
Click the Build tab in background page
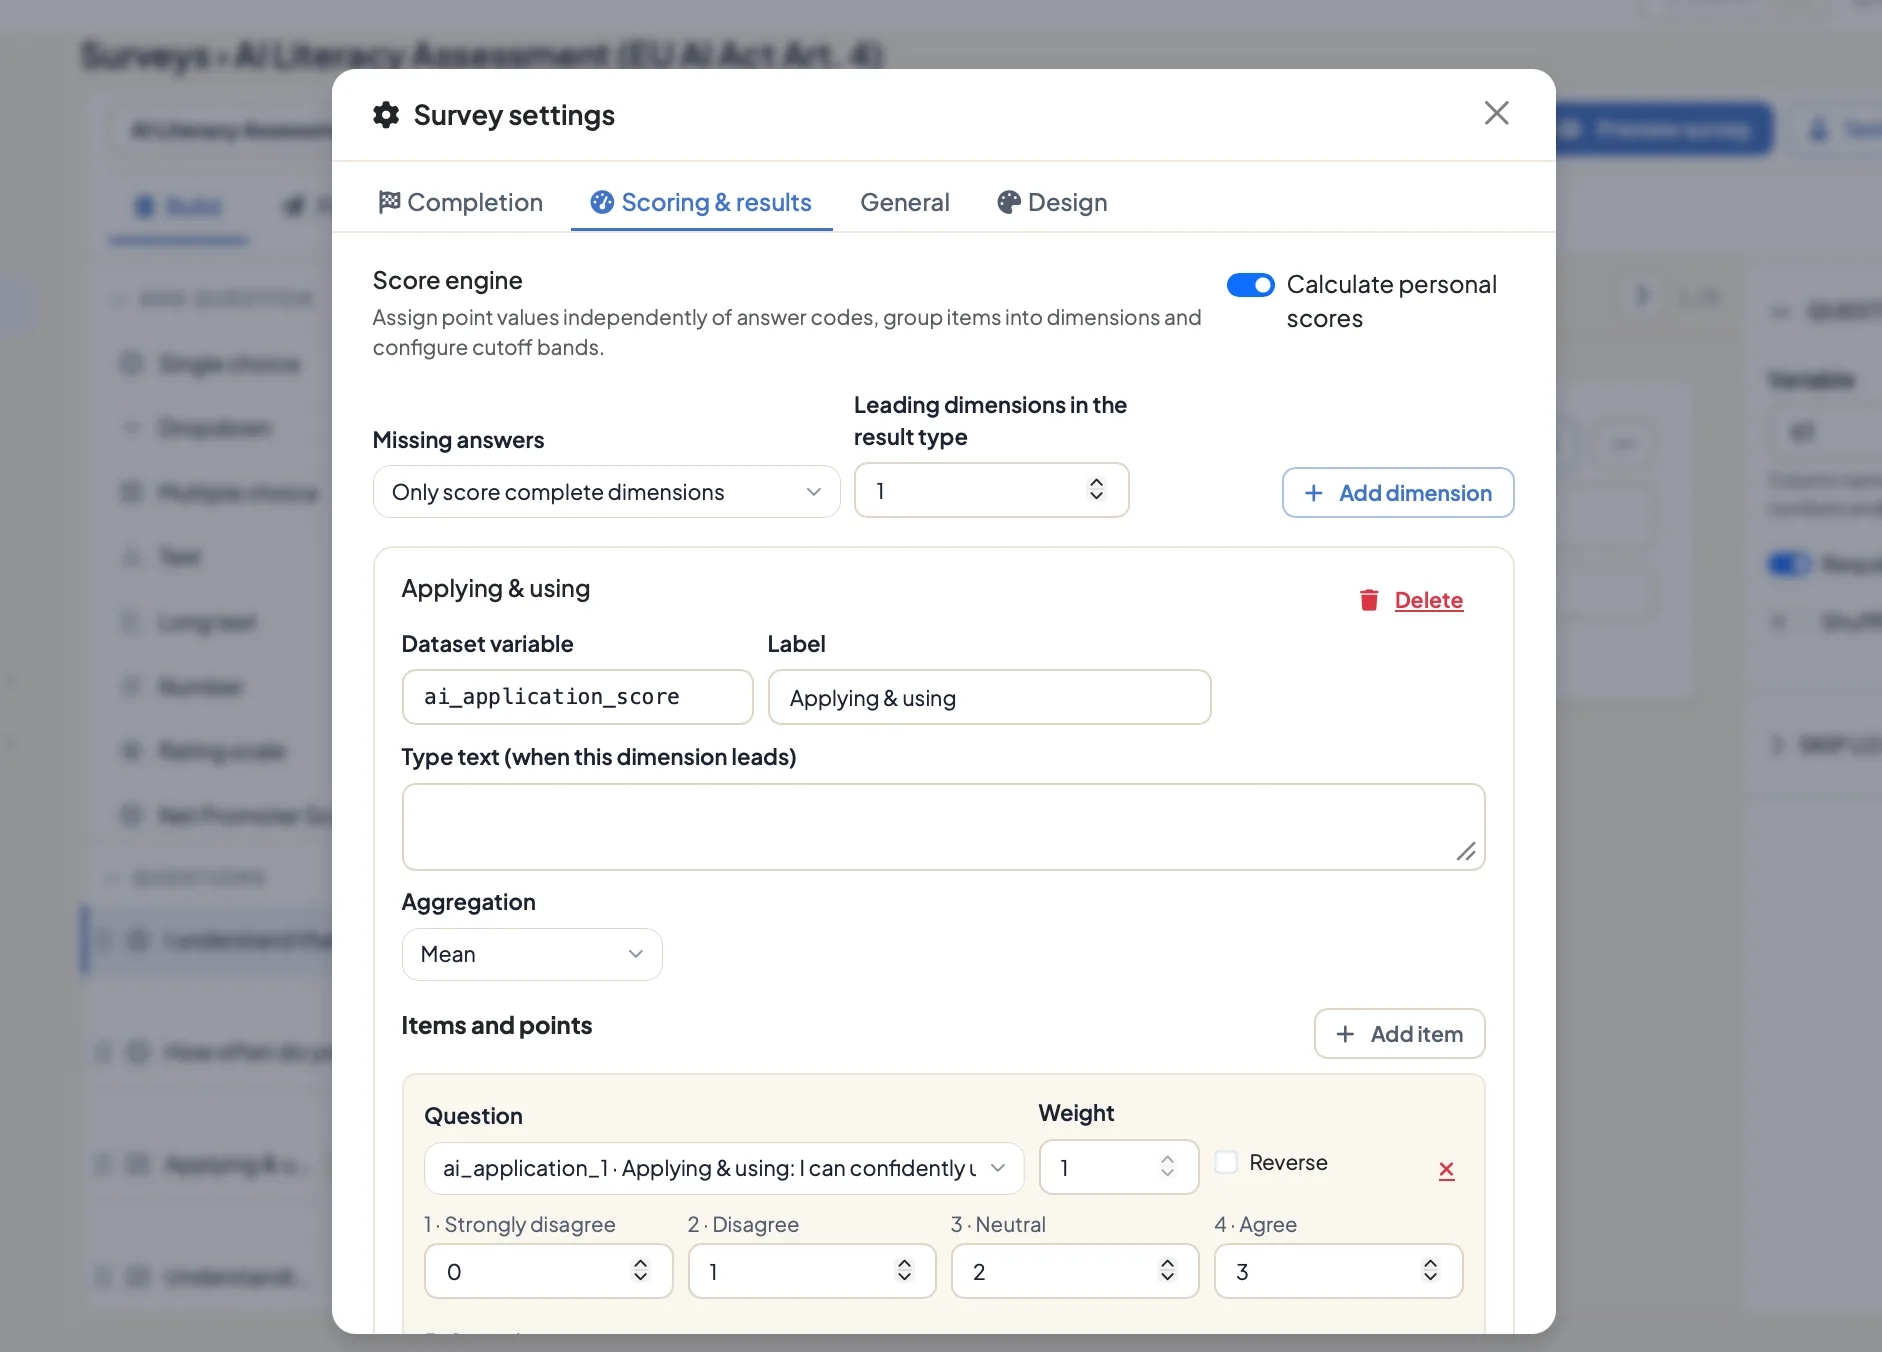(179, 207)
